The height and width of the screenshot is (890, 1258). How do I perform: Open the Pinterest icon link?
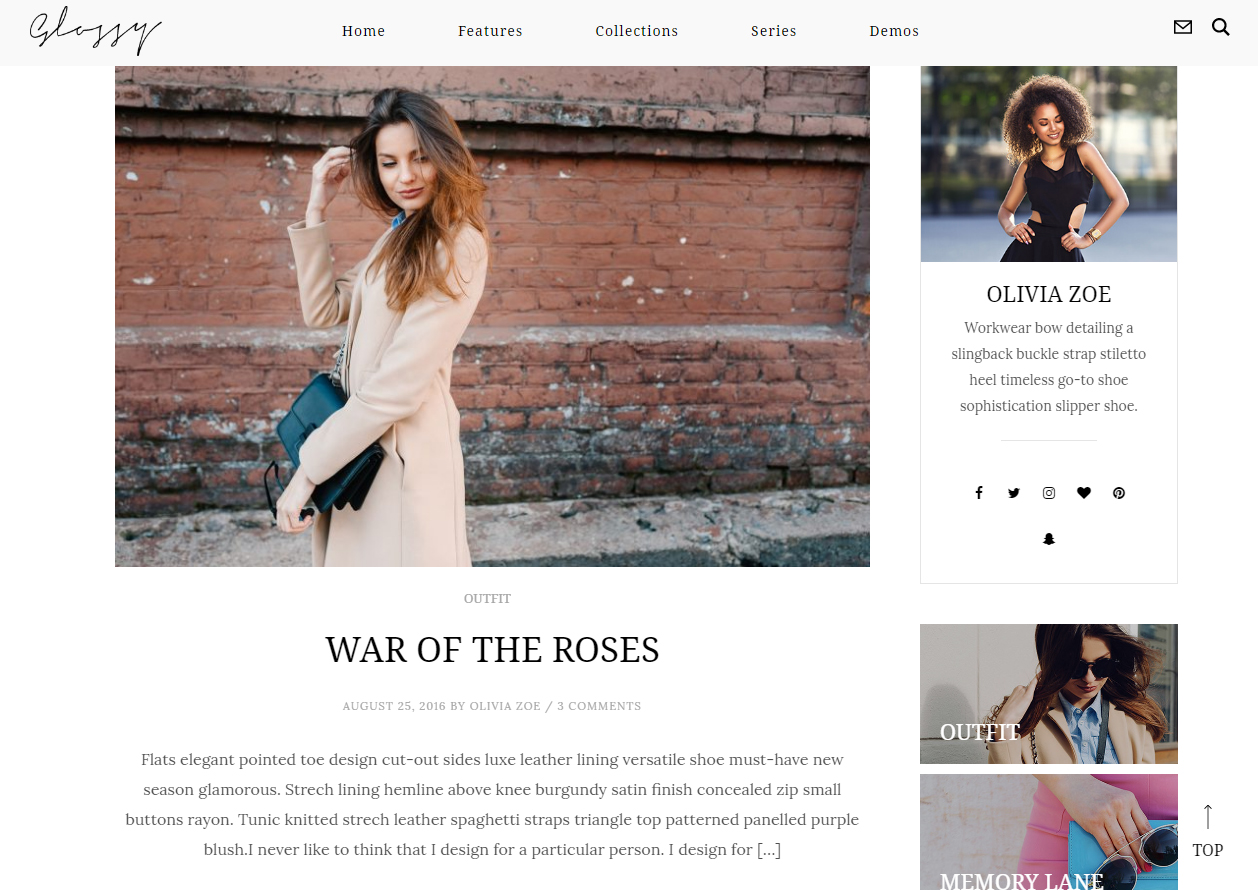[x=1119, y=493]
